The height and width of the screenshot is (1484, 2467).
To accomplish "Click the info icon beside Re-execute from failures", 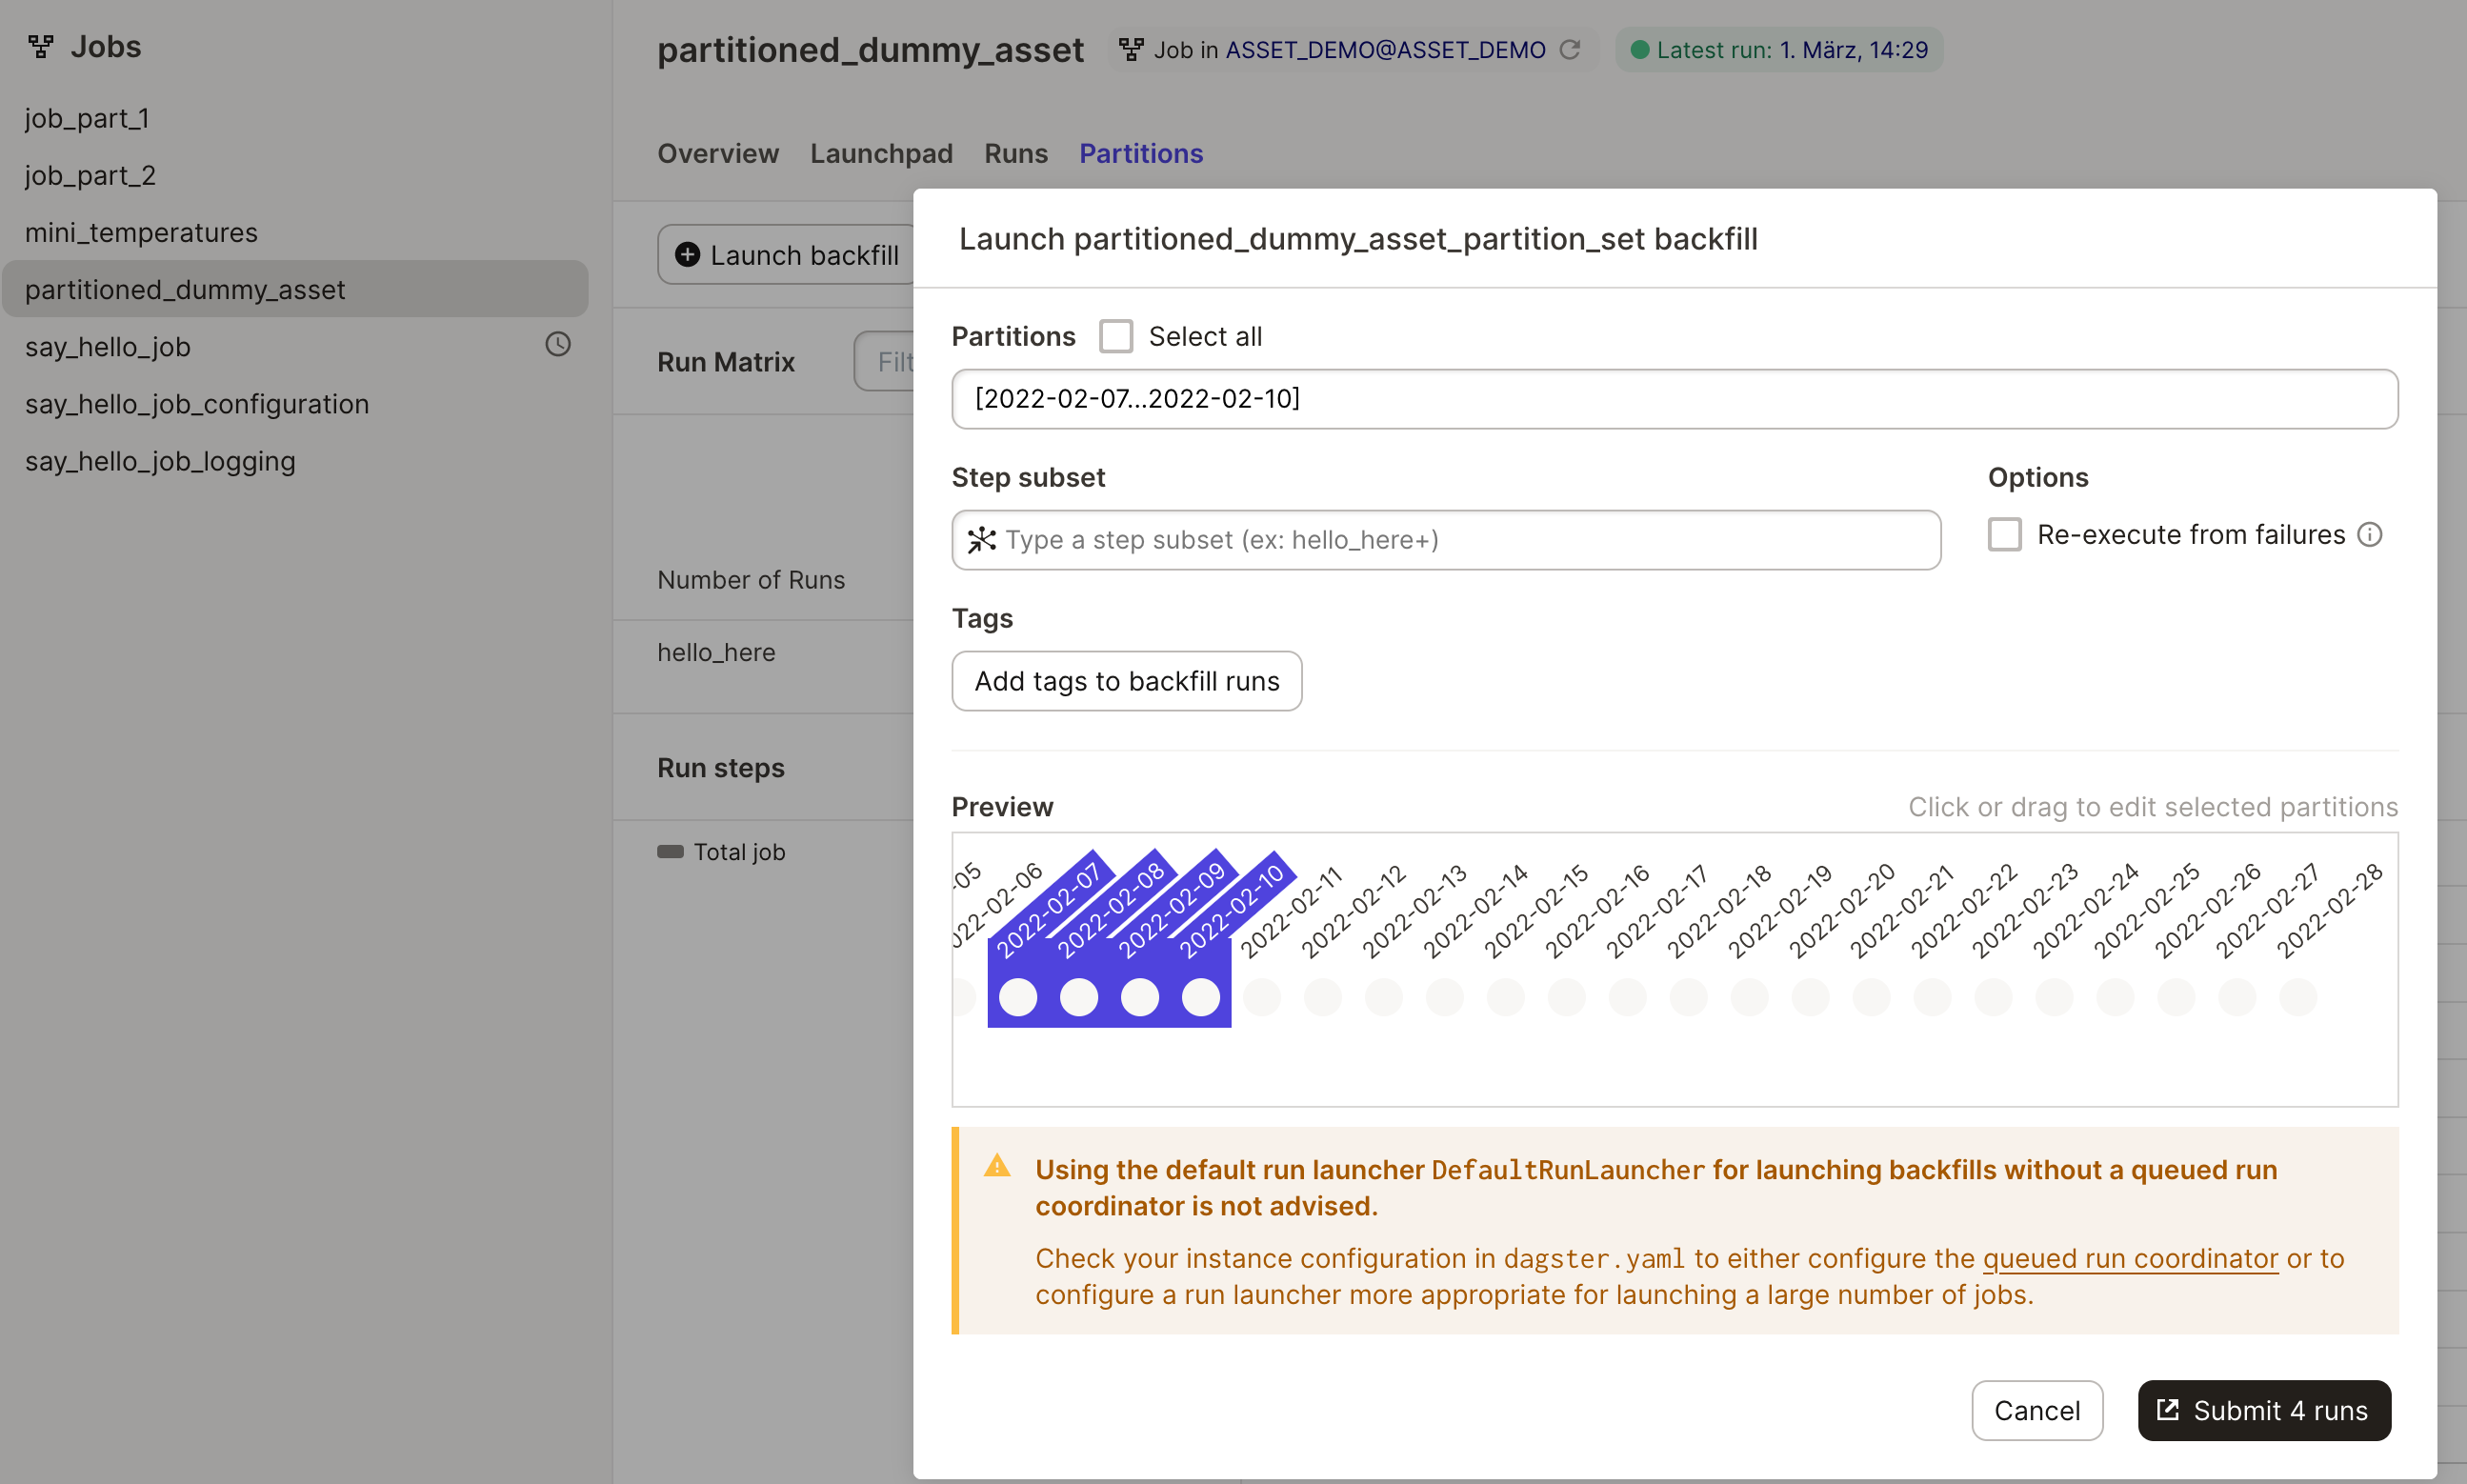I will point(2370,535).
